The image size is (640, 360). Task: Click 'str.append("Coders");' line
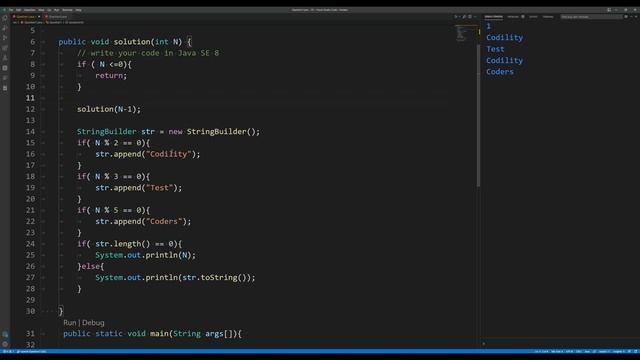click(x=143, y=221)
